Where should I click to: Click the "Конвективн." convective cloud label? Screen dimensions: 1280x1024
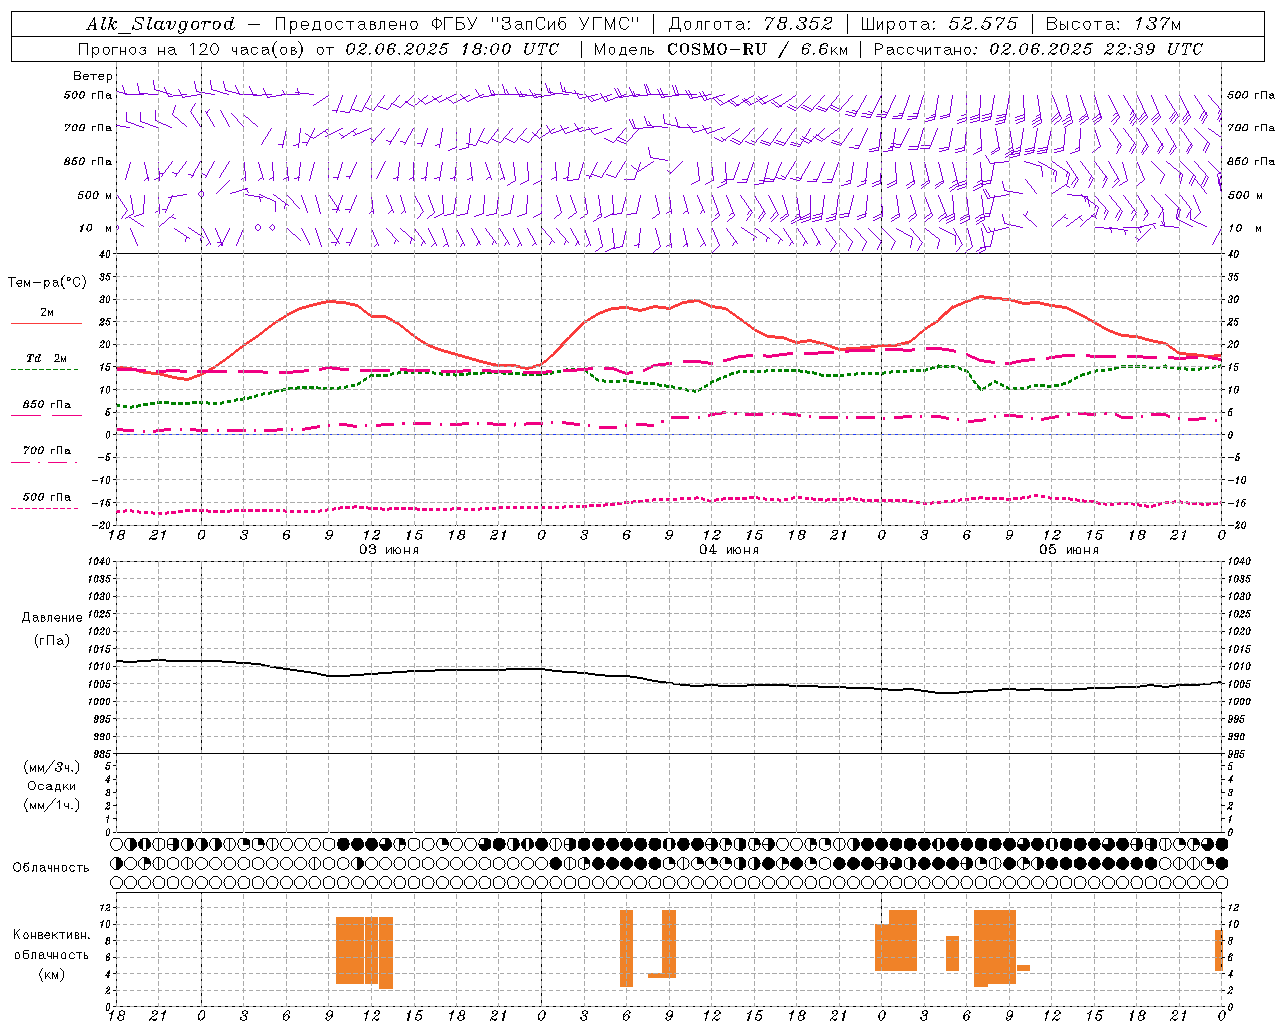(x=52, y=935)
